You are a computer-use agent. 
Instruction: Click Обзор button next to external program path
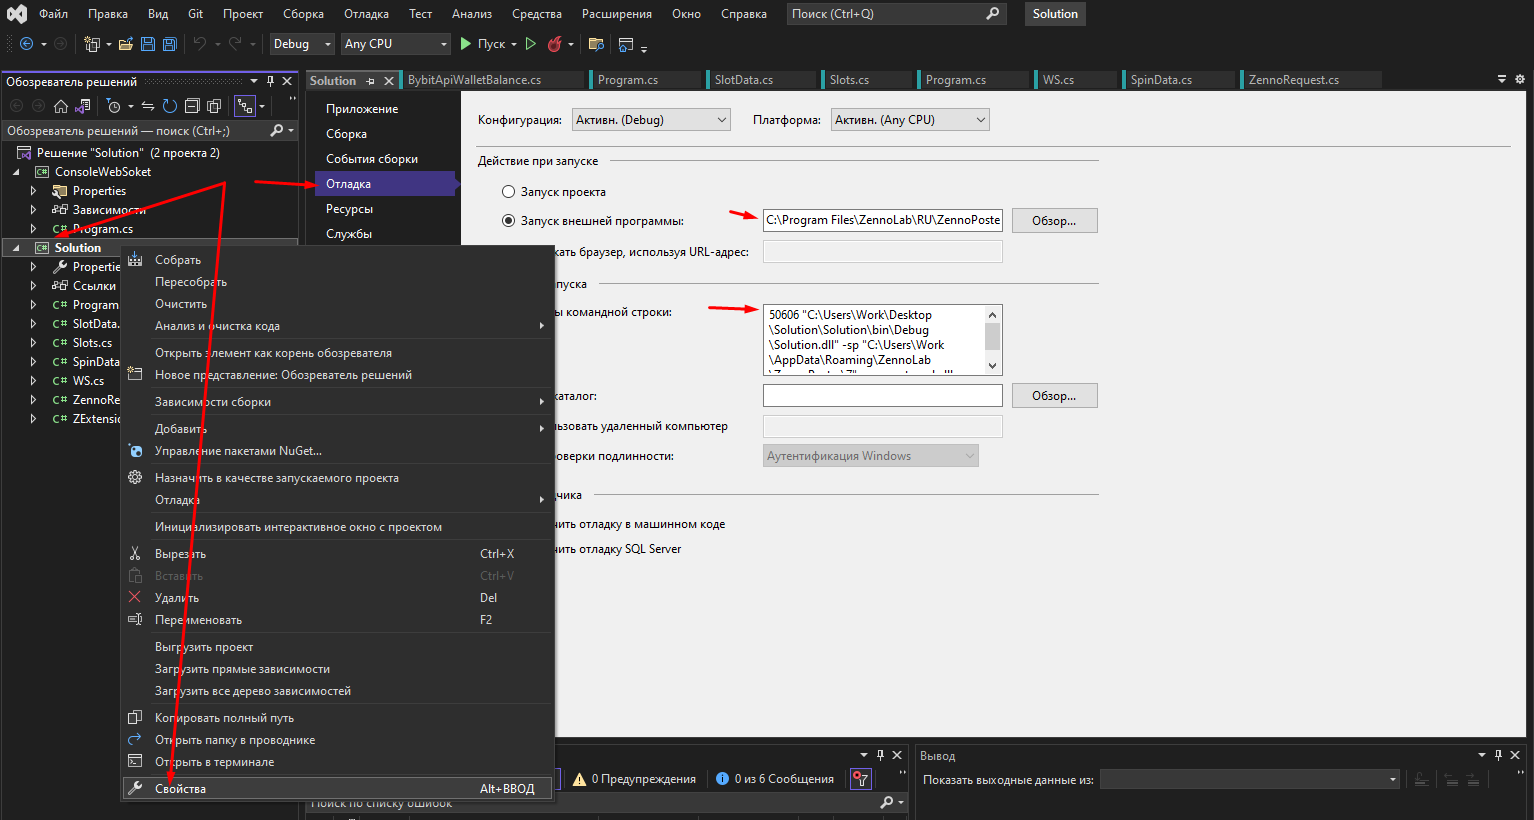(x=1054, y=220)
